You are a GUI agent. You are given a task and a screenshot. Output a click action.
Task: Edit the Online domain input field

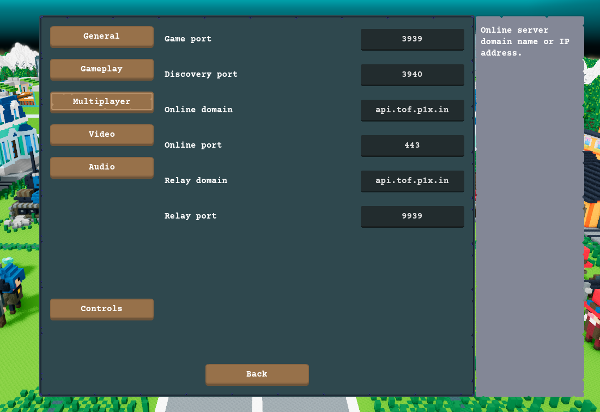[x=412, y=110]
